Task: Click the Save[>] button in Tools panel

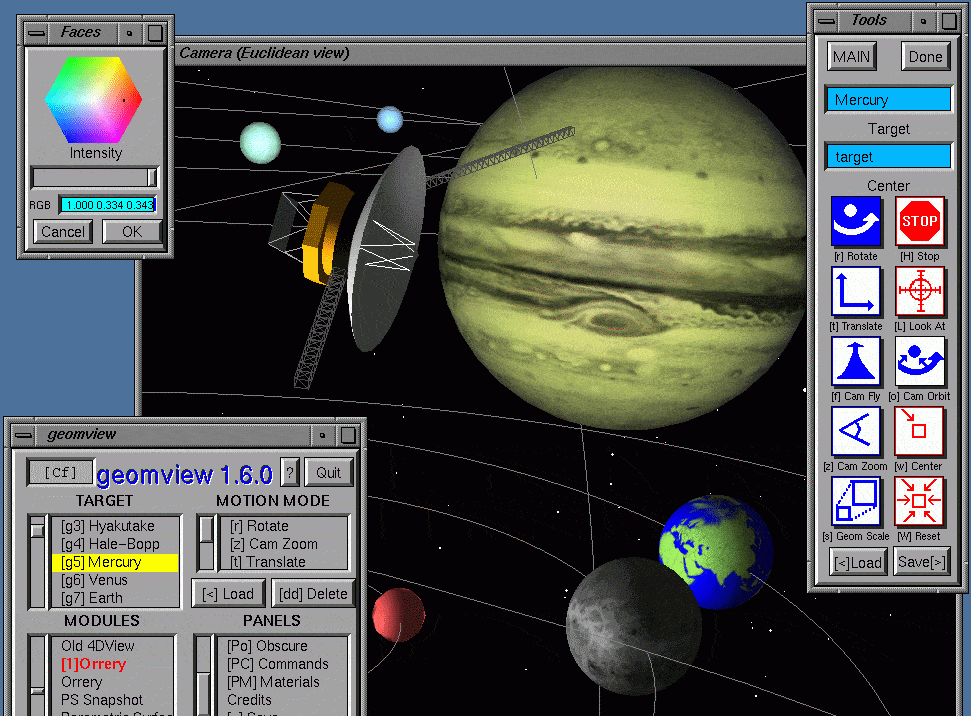Action: (x=921, y=562)
